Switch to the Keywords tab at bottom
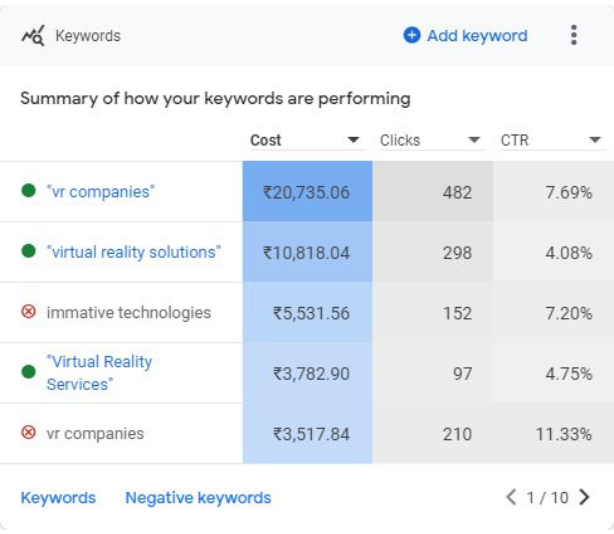Viewport: 614px width, 534px height. (58, 497)
